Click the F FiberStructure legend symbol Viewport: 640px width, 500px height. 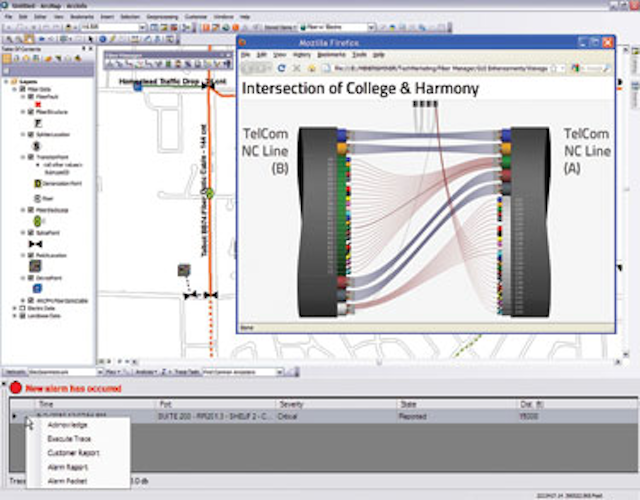click(38, 123)
